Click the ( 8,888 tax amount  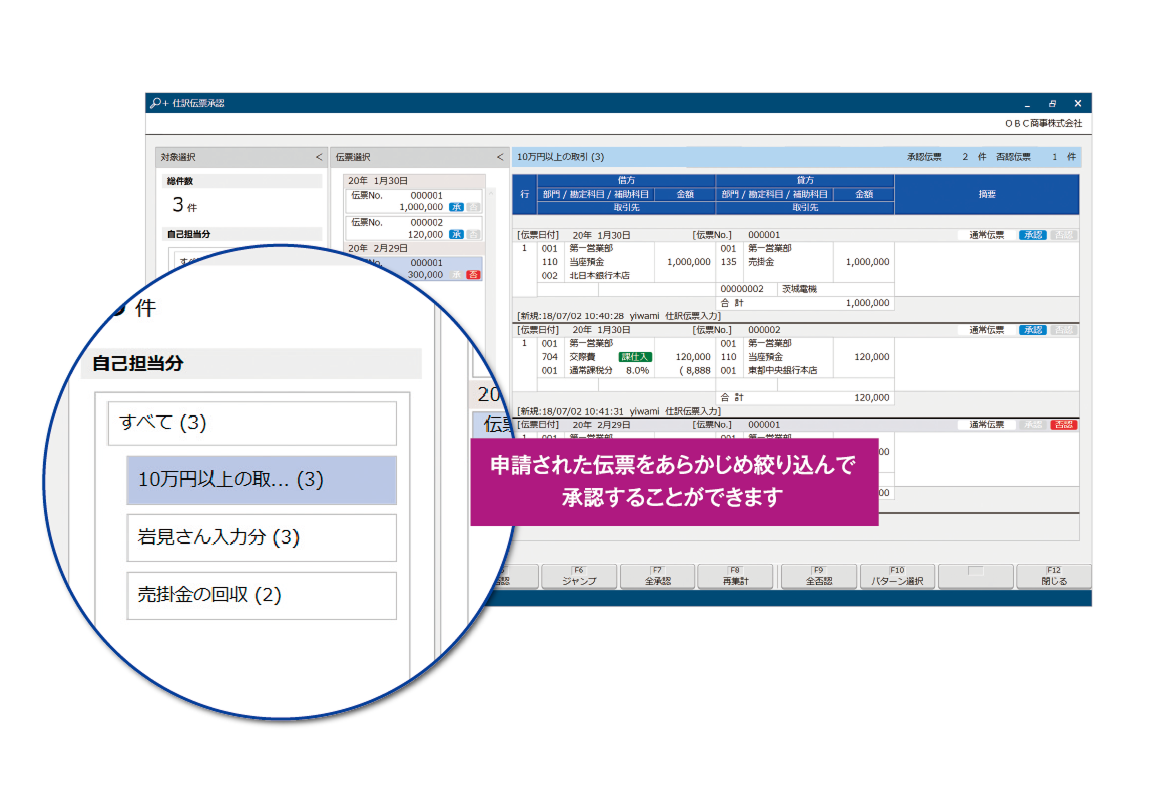coord(694,371)
